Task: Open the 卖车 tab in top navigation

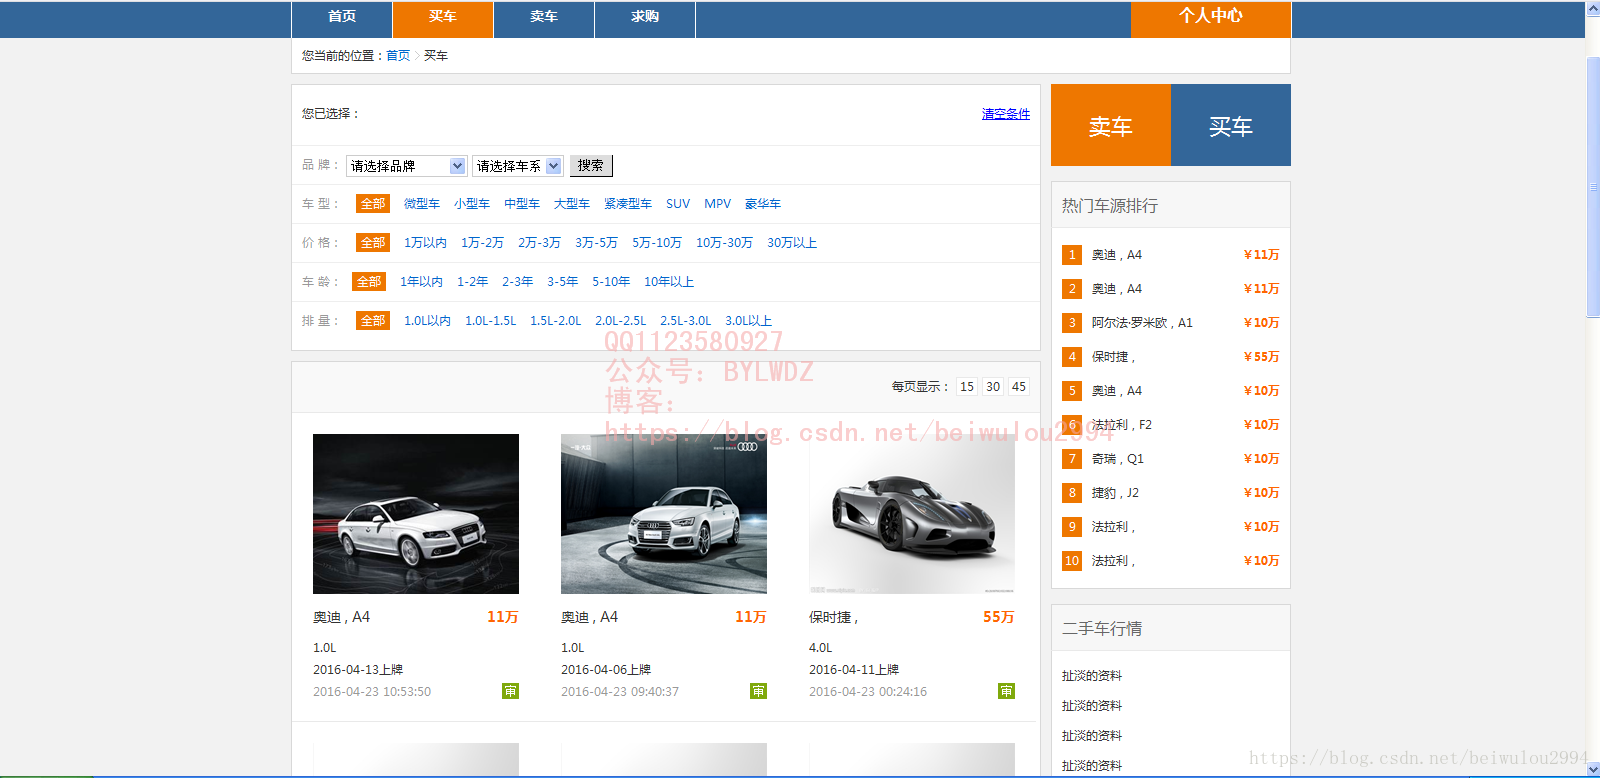Action: 544,17
